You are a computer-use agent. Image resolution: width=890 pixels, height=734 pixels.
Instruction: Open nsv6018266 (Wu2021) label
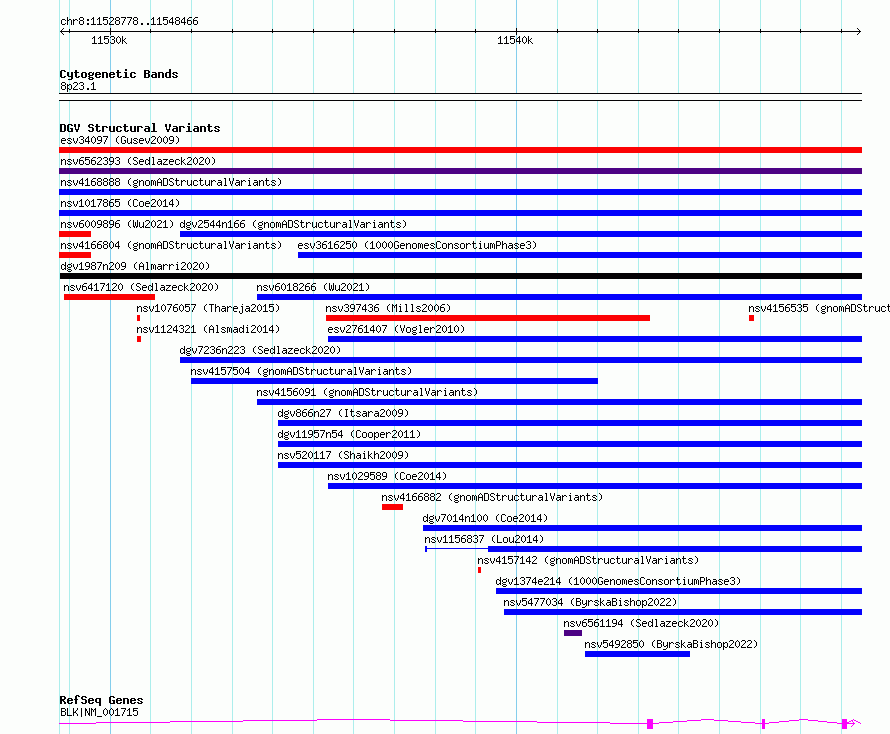tap(313, 287)
